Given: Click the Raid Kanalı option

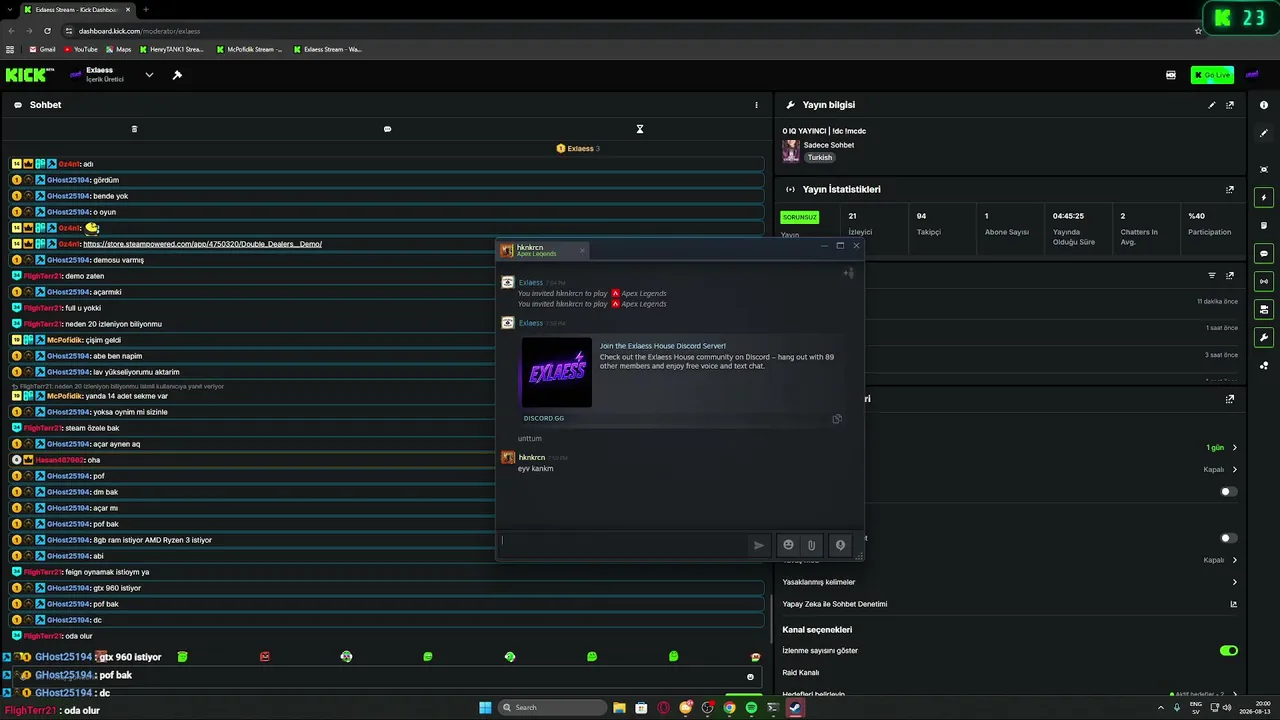Looking at the screenshot, I should 801,673.
